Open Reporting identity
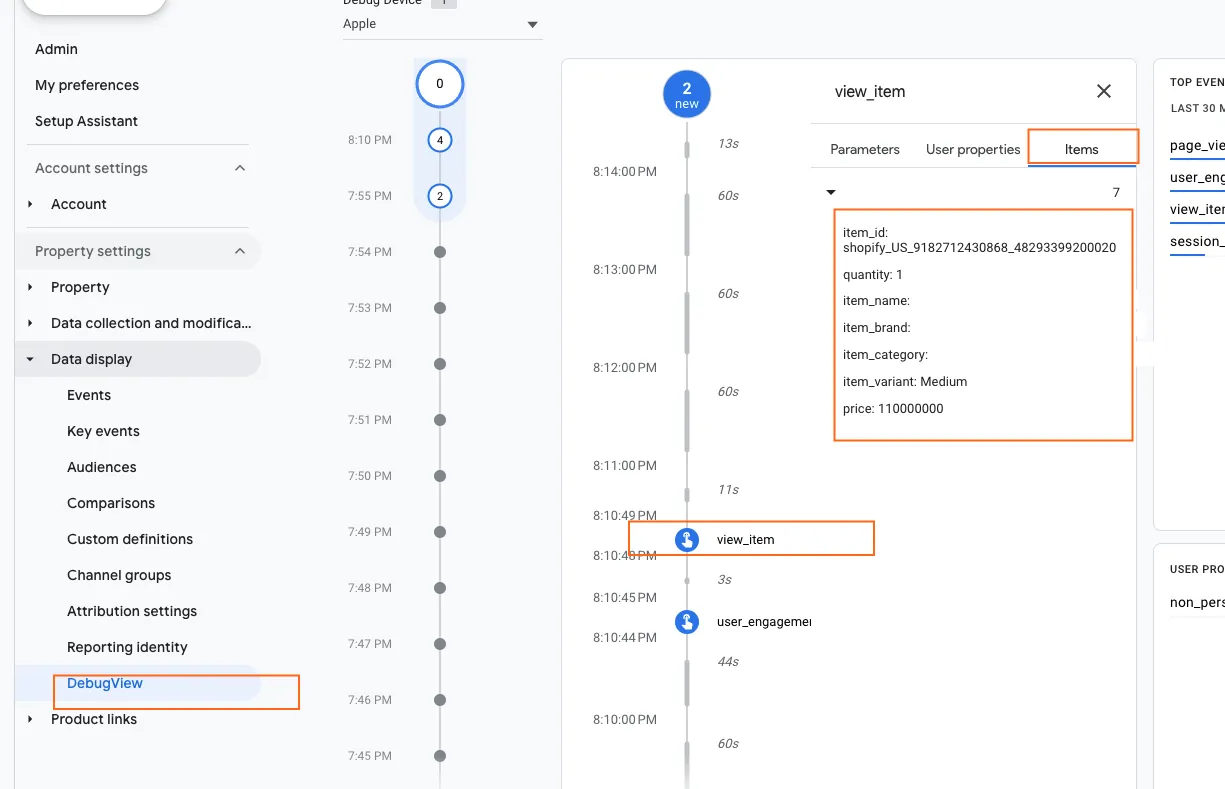1225x789 pixels. pos(127,647)
